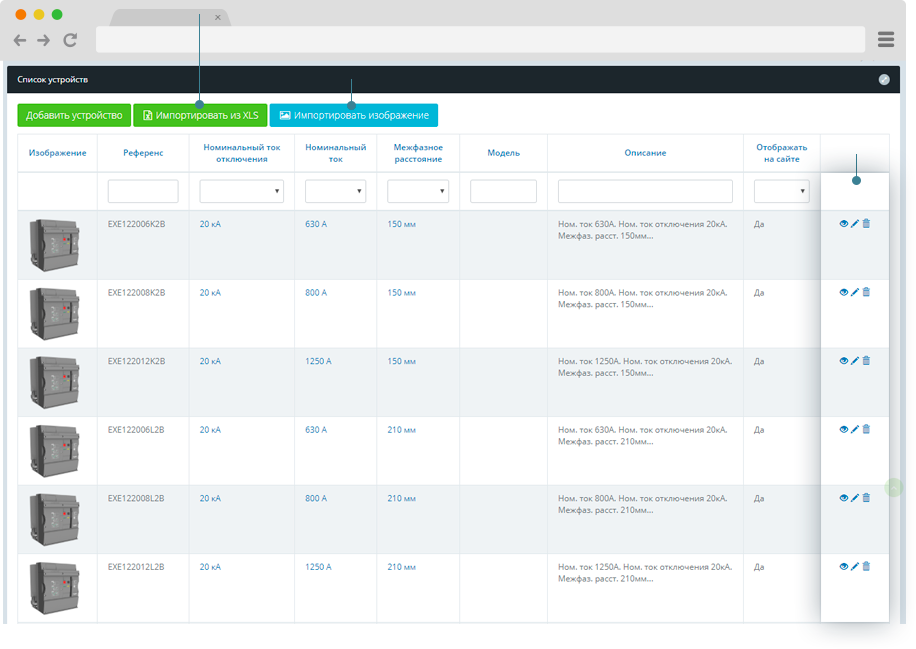Click the browser address bar
Image resolution: width=916 pixels, height=649 pixels.
click(480, 39)
